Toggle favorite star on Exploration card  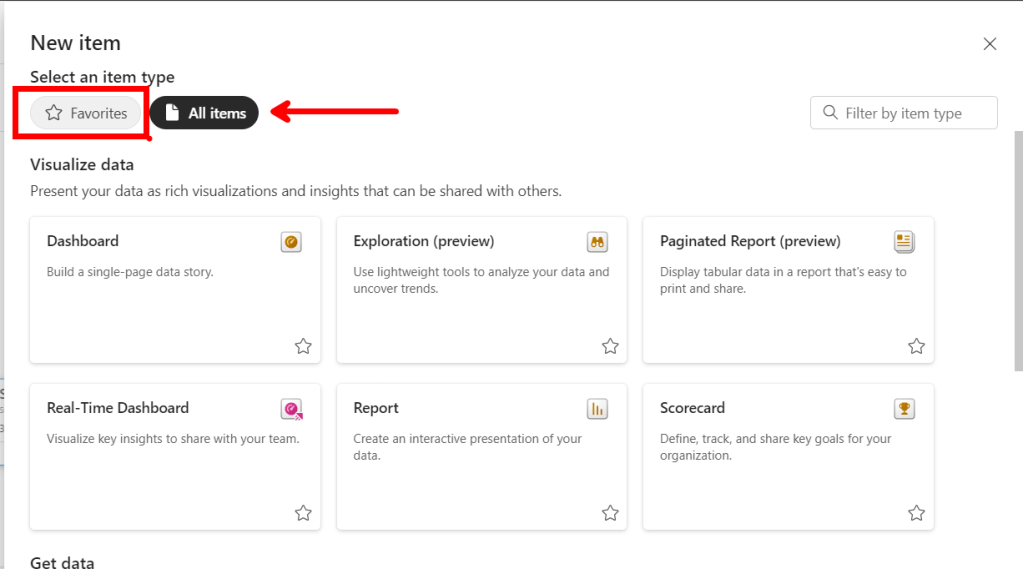pos(610,346)
